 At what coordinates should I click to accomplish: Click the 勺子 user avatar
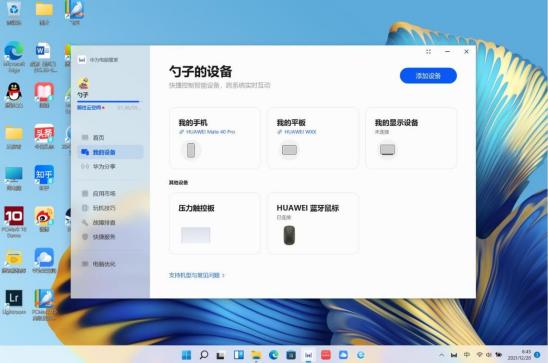coord(84,84)
